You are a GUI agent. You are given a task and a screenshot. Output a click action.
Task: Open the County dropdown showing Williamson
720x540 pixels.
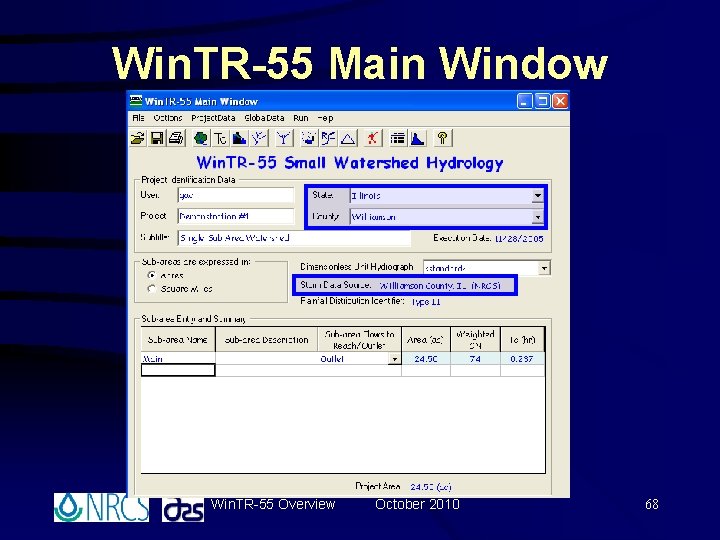pos(537,217)
